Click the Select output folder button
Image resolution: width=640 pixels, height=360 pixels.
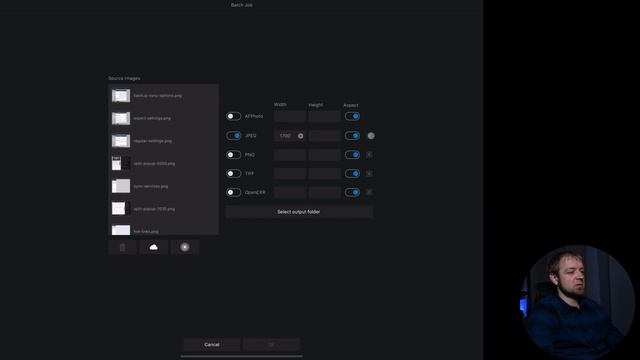point(299,212)
